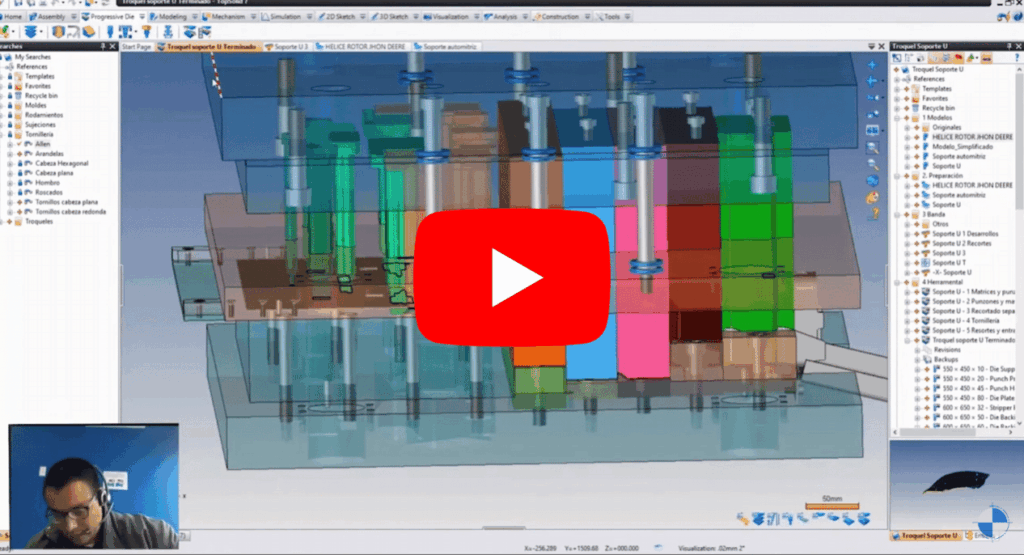Expand the Tornillería folder
The height and width of the screenshot is (555, 1024).
(x=2, y=135)
